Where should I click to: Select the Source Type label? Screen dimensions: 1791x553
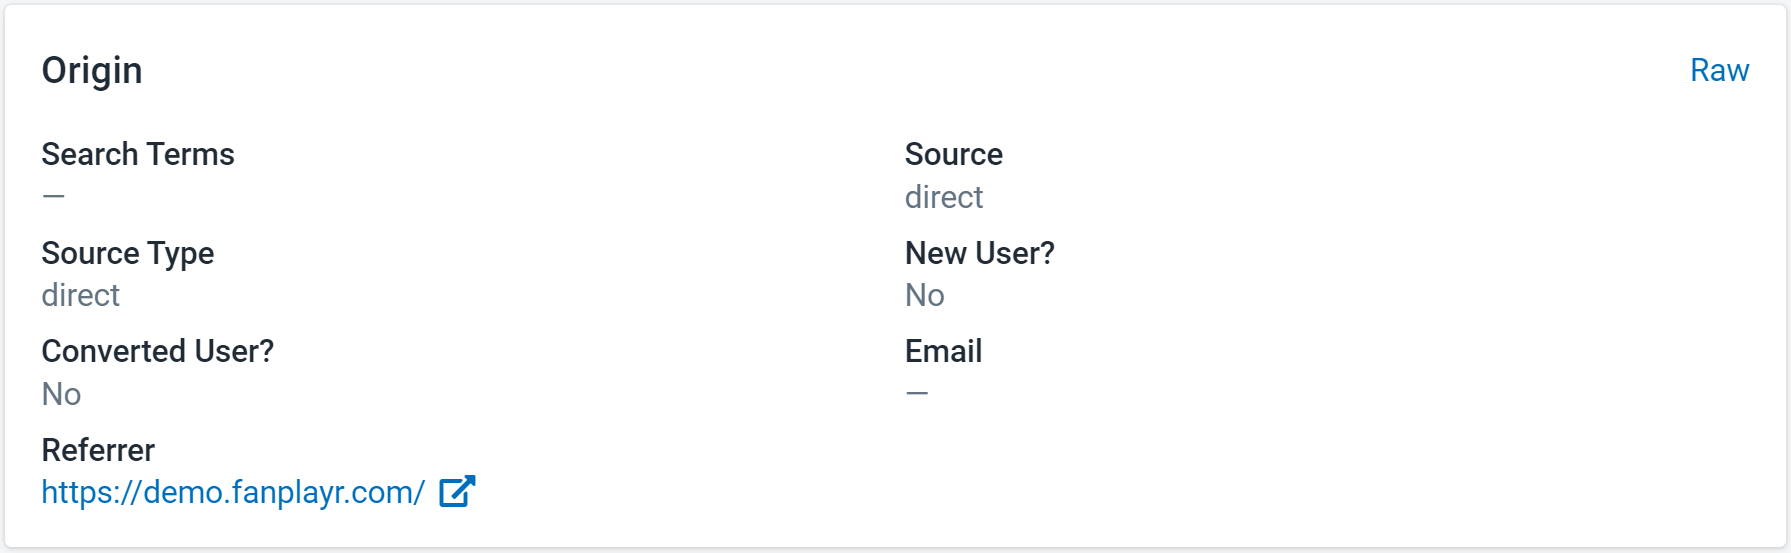[128, 253]
